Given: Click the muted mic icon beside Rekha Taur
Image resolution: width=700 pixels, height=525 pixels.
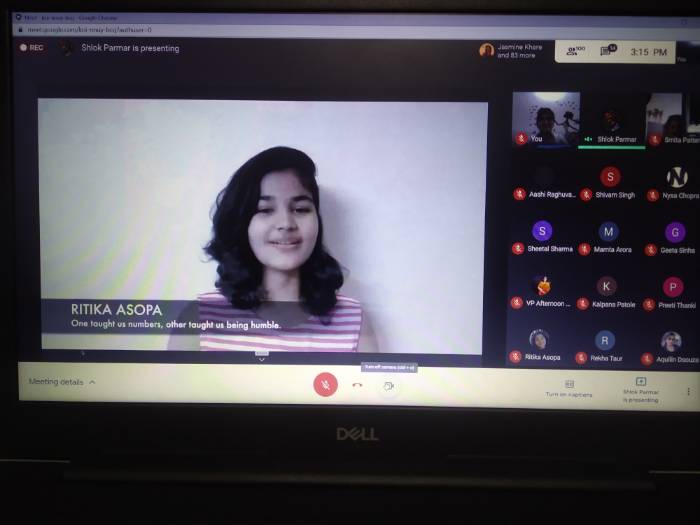Looking at the screenshot, I should [581, 358].
